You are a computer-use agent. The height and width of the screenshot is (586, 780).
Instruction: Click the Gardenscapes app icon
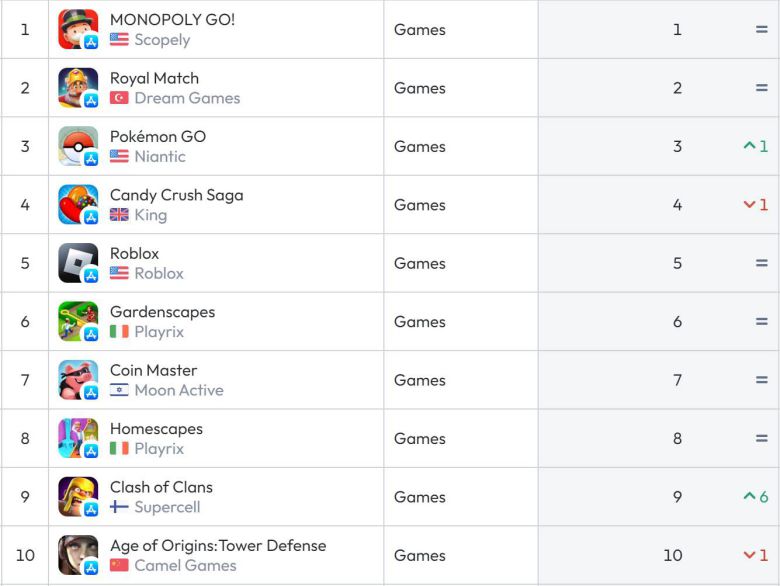click(x=78, y=322)
